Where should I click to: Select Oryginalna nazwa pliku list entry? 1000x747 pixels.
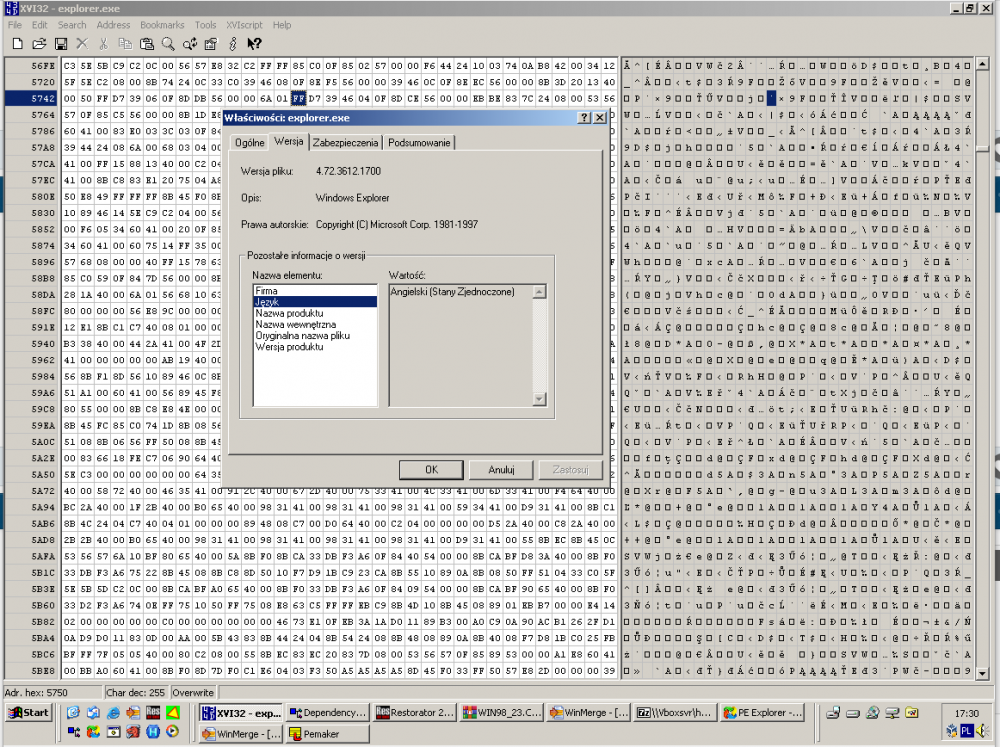coord(301,337)
